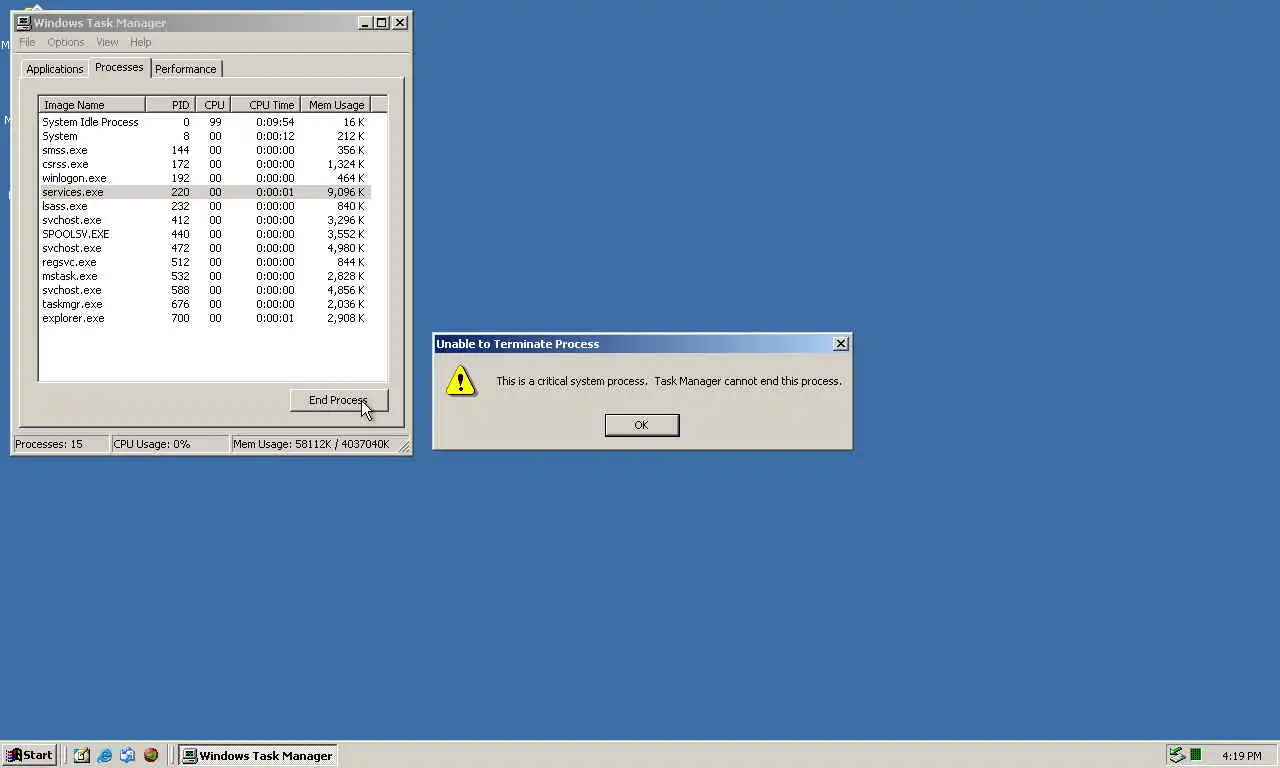Select svchost.exe with PID 588
1280x768 pixels.
click(x=205, y=290)
